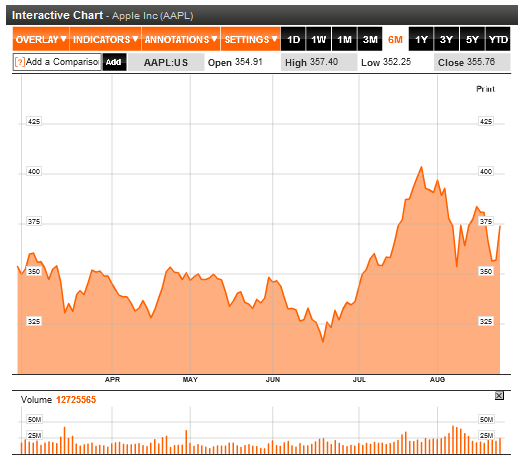Switch to the 1W time range
Viewport: 526px width, 473px height.
[x=318, y=40]
